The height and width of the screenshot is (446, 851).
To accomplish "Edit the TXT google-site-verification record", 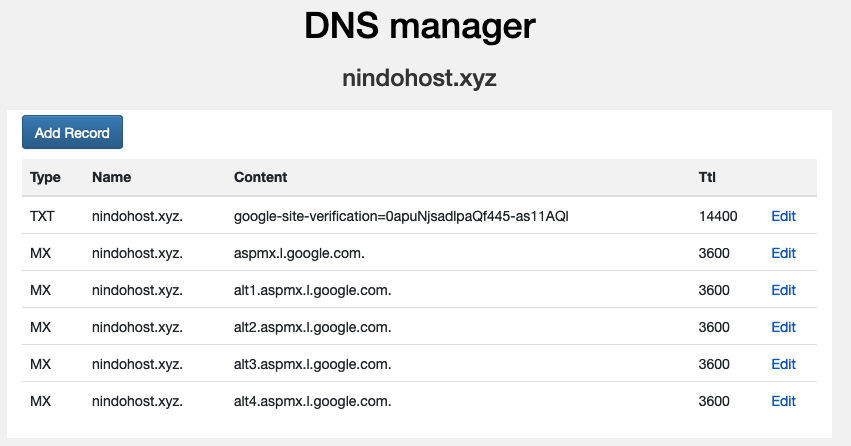I will pyautogui.click(x=783, y=216).
